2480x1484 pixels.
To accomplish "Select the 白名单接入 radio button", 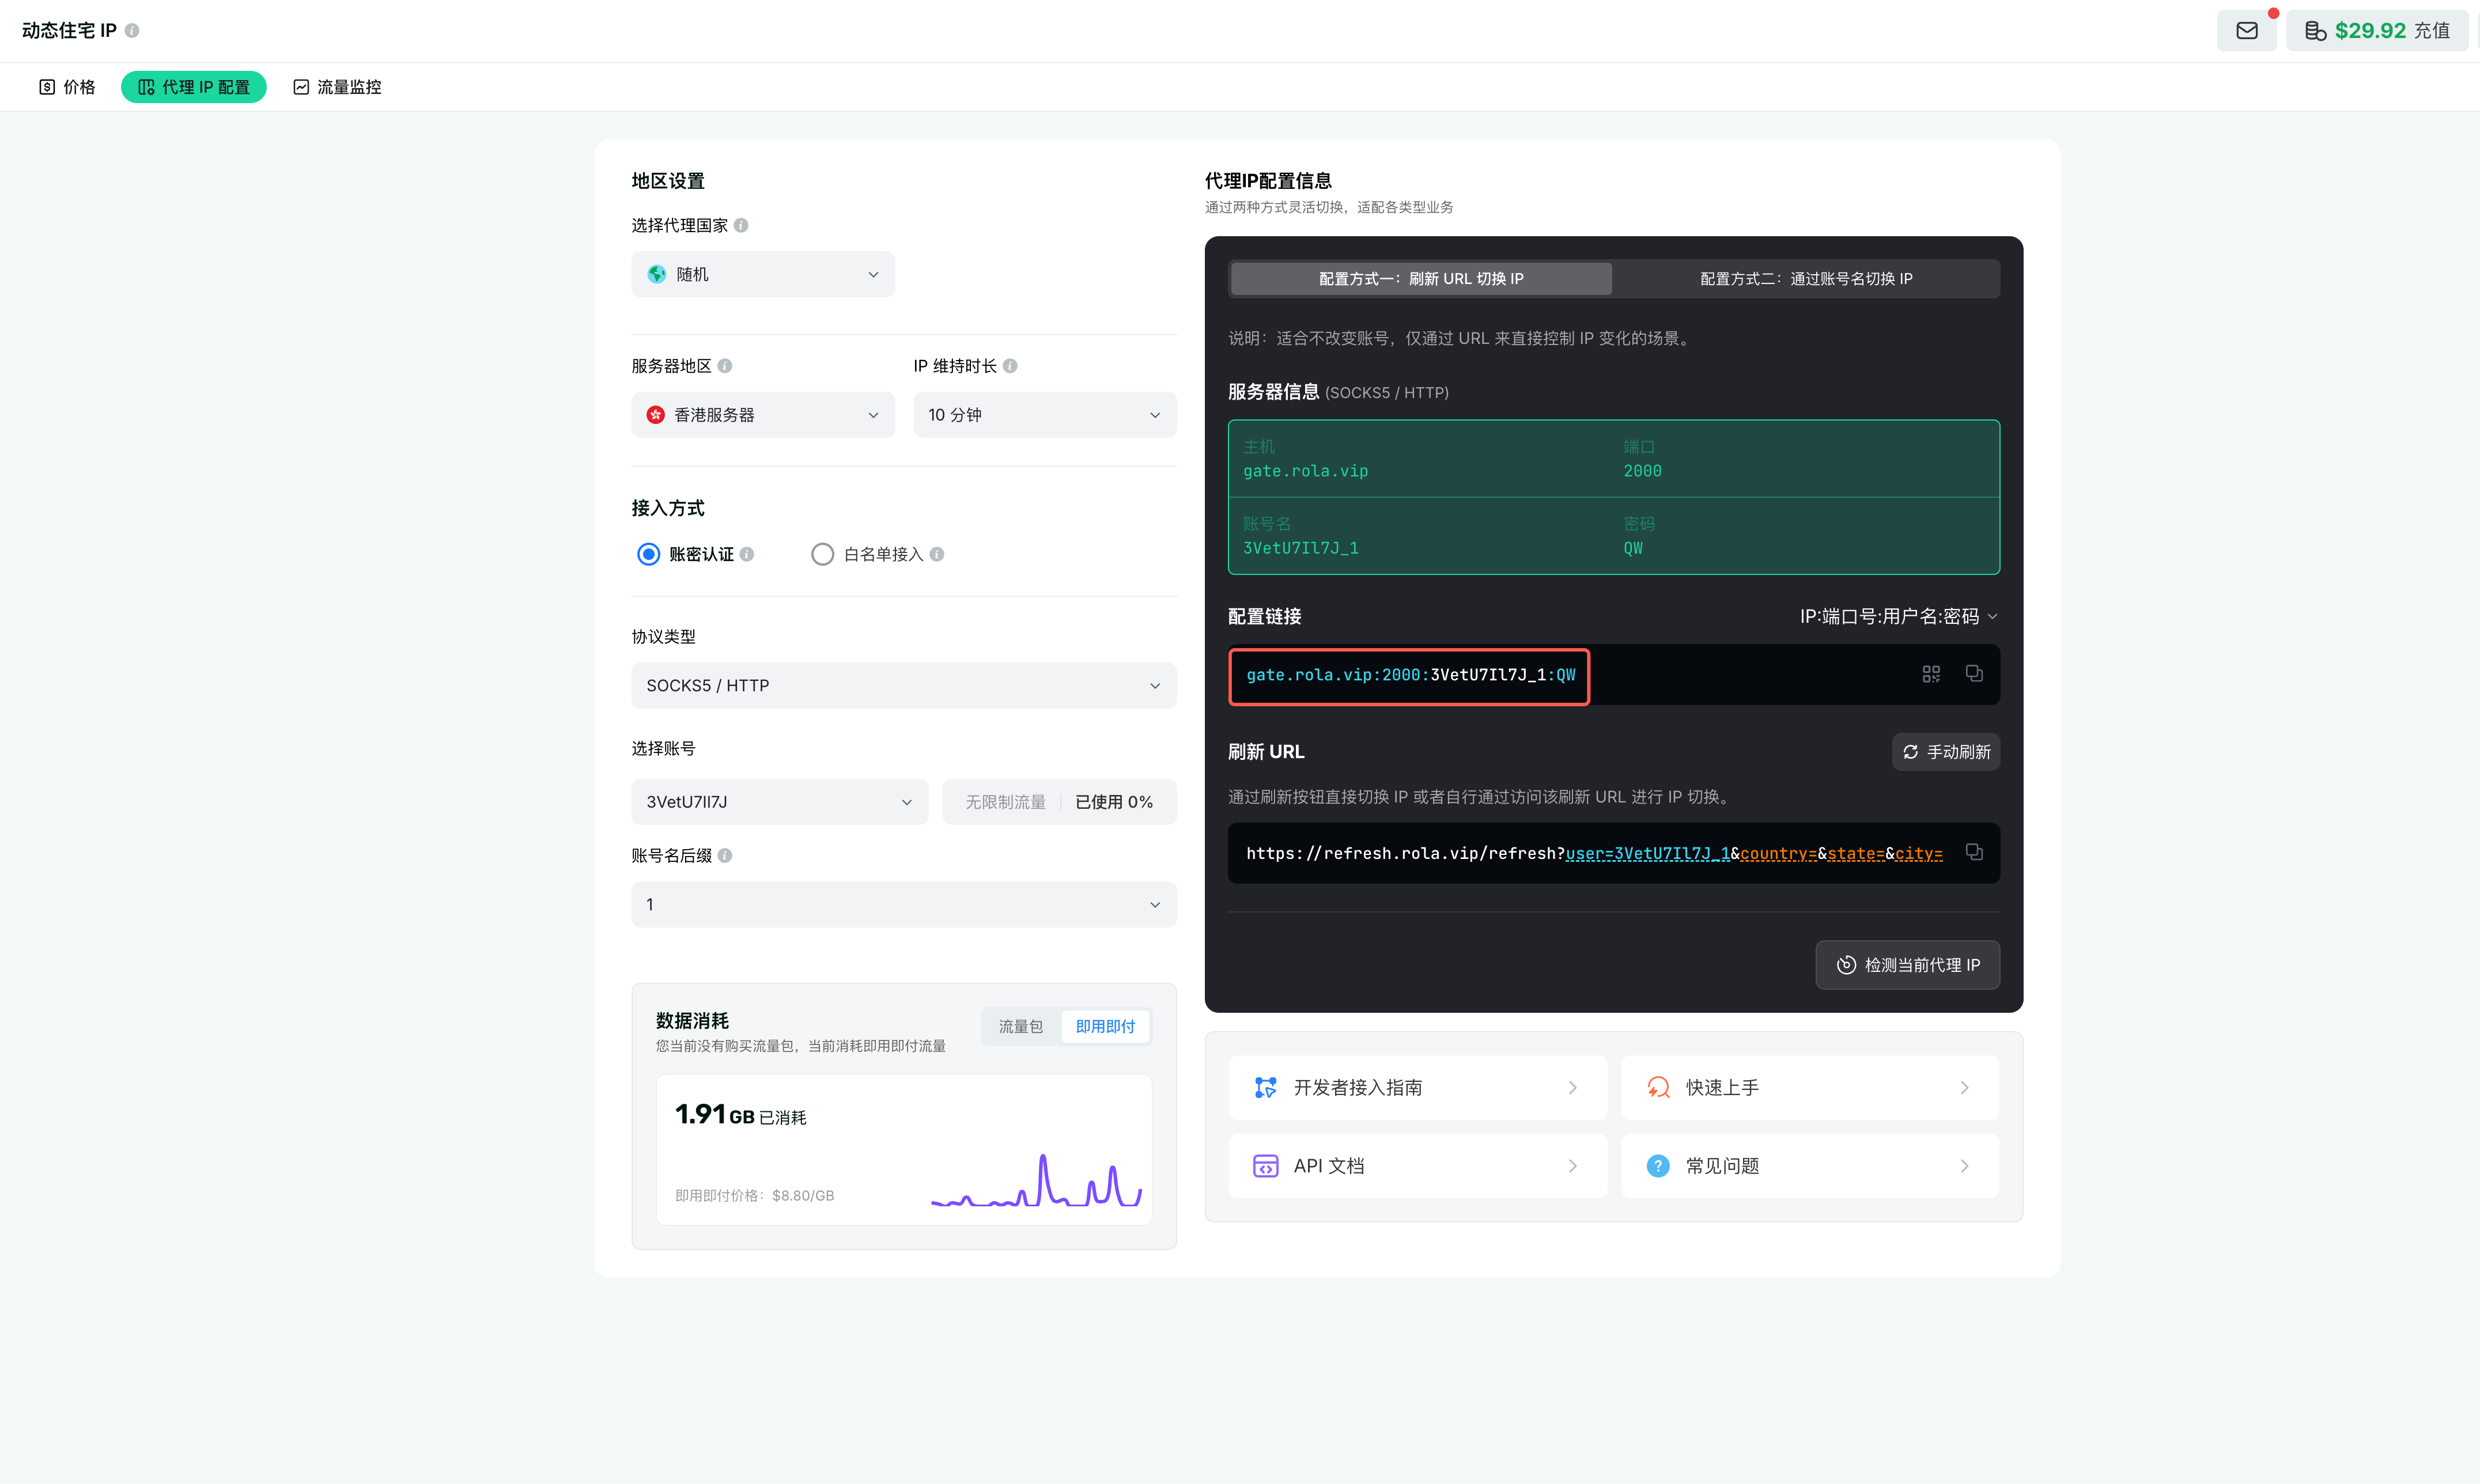I will tap(822, 554).
